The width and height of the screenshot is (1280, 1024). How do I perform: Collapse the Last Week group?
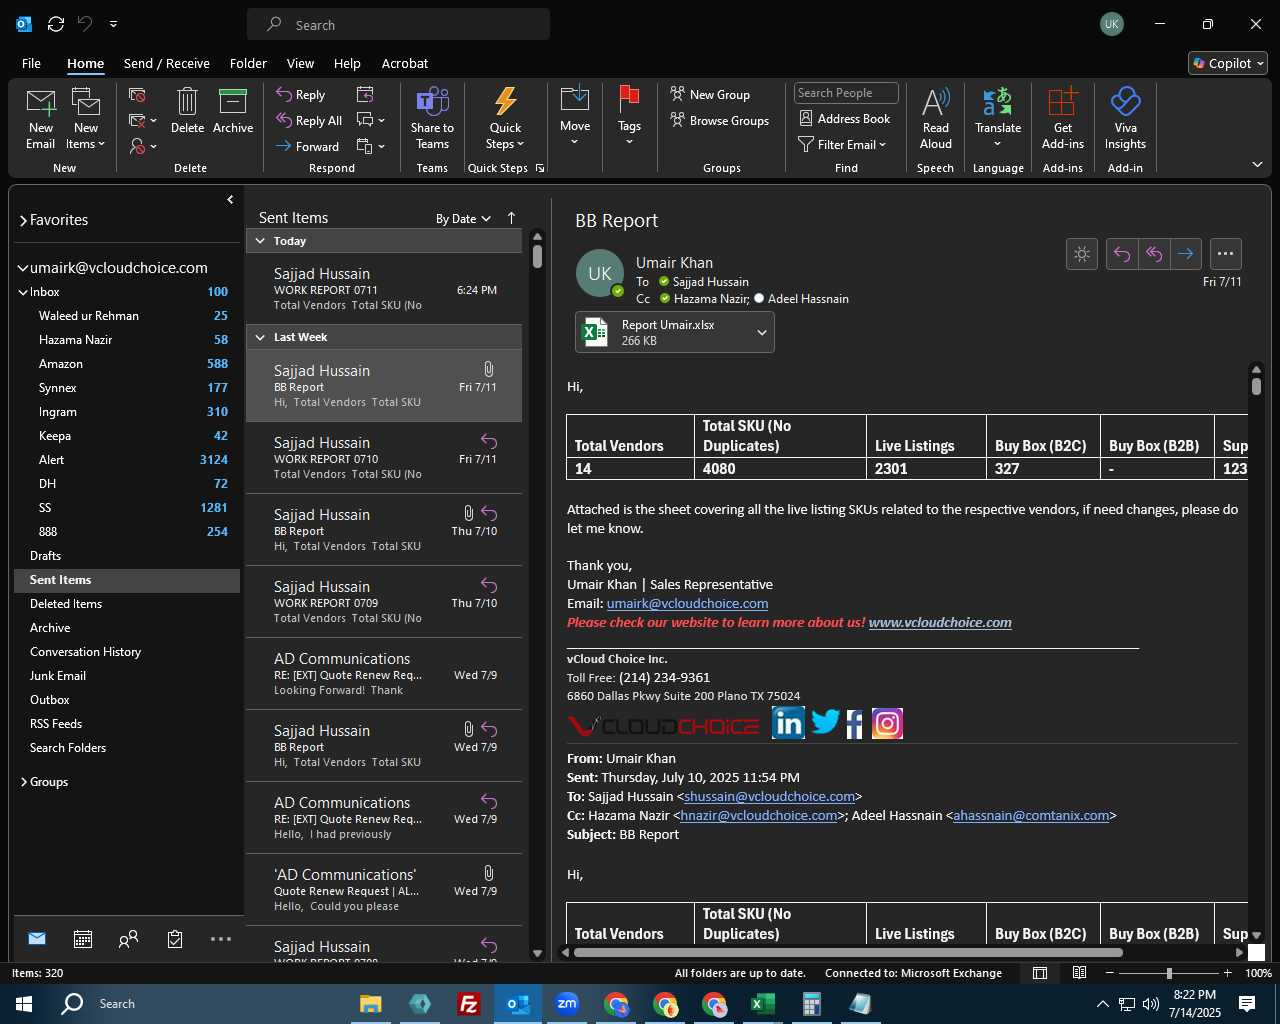[x=260, y=337]
